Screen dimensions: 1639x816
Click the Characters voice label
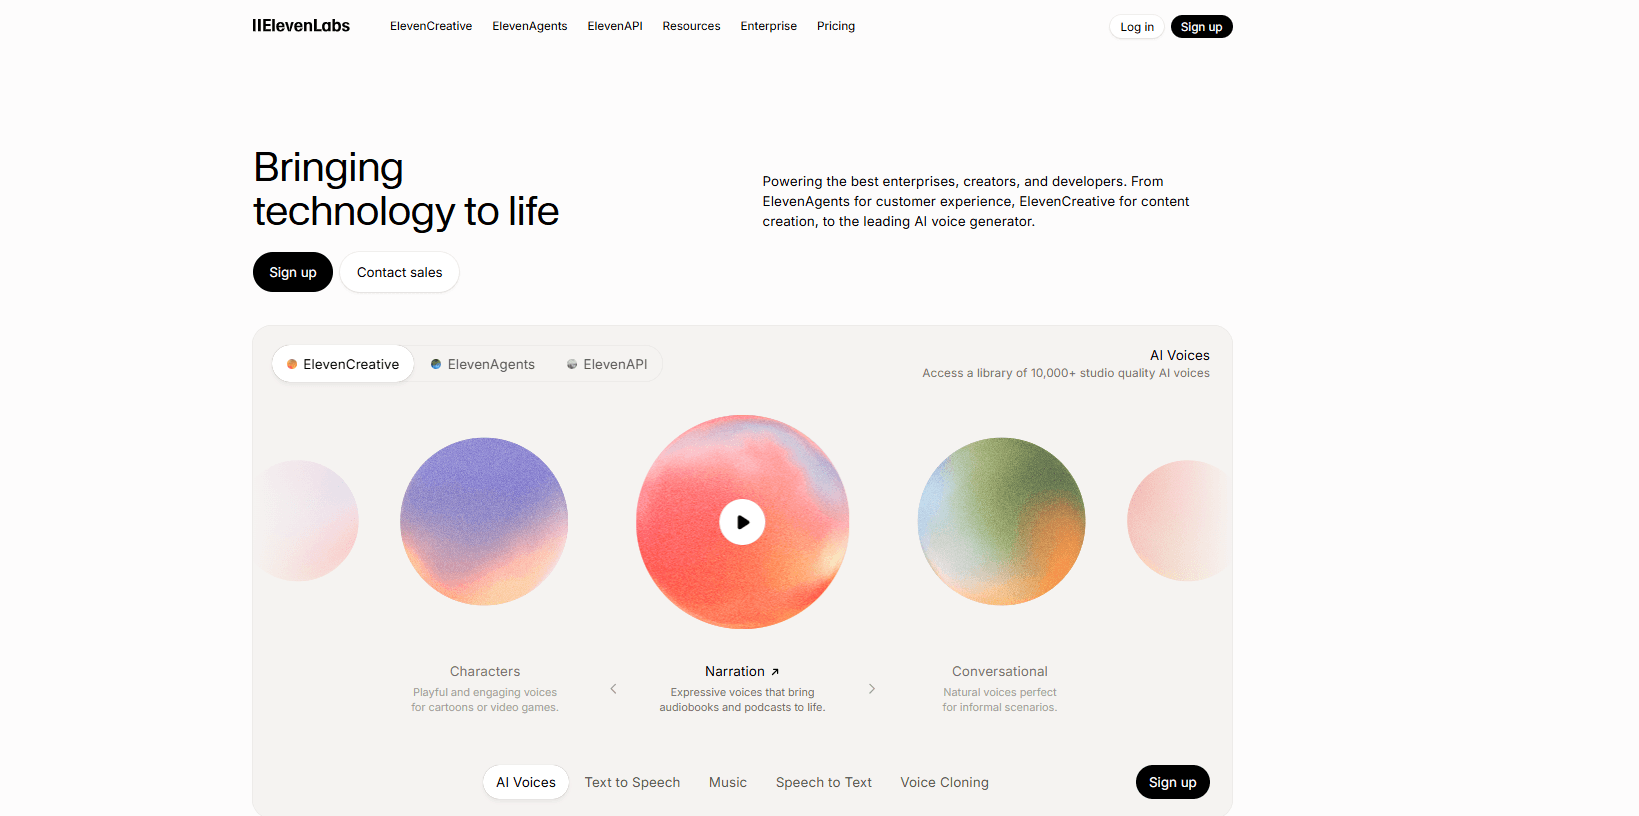[x=485, y=672]
